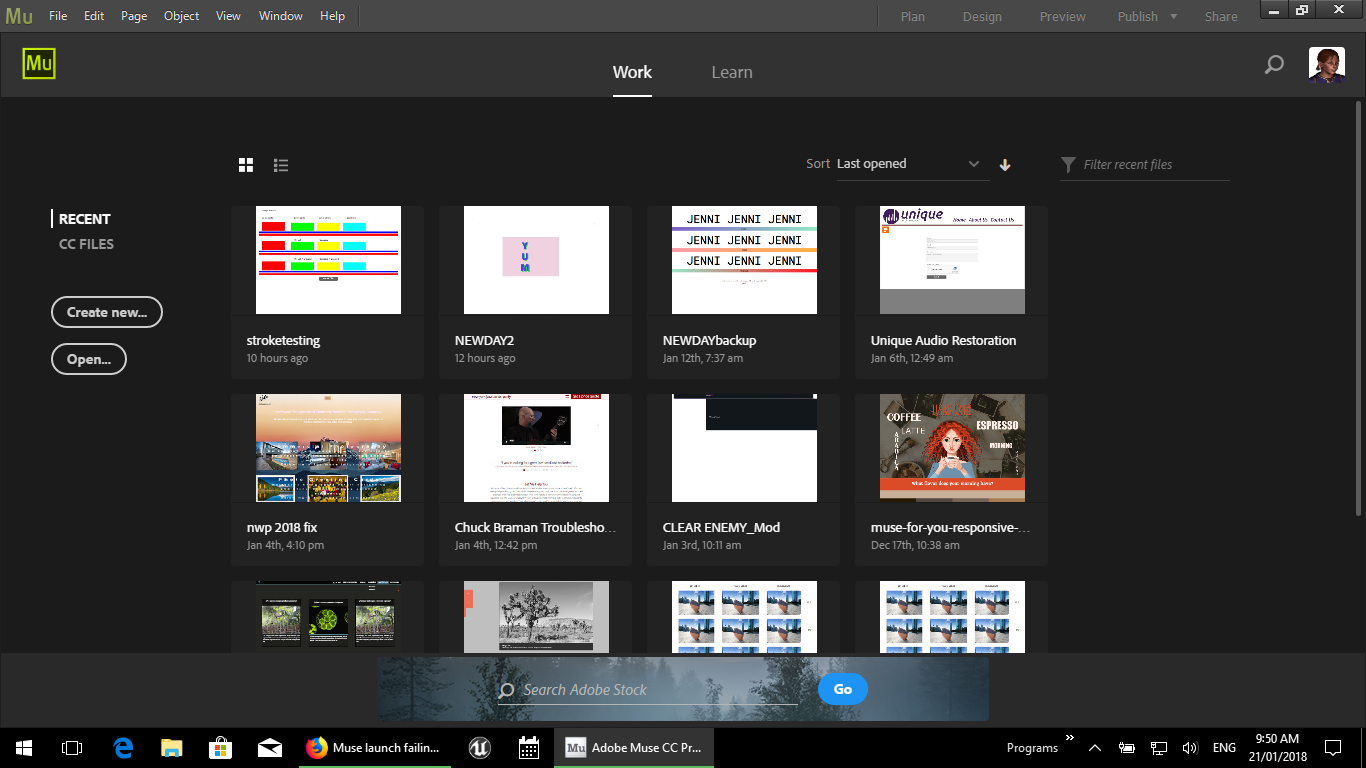Select CC FILES in the sidebar
This screenshot has height=768, width=1366.
[x=86, y=244]
